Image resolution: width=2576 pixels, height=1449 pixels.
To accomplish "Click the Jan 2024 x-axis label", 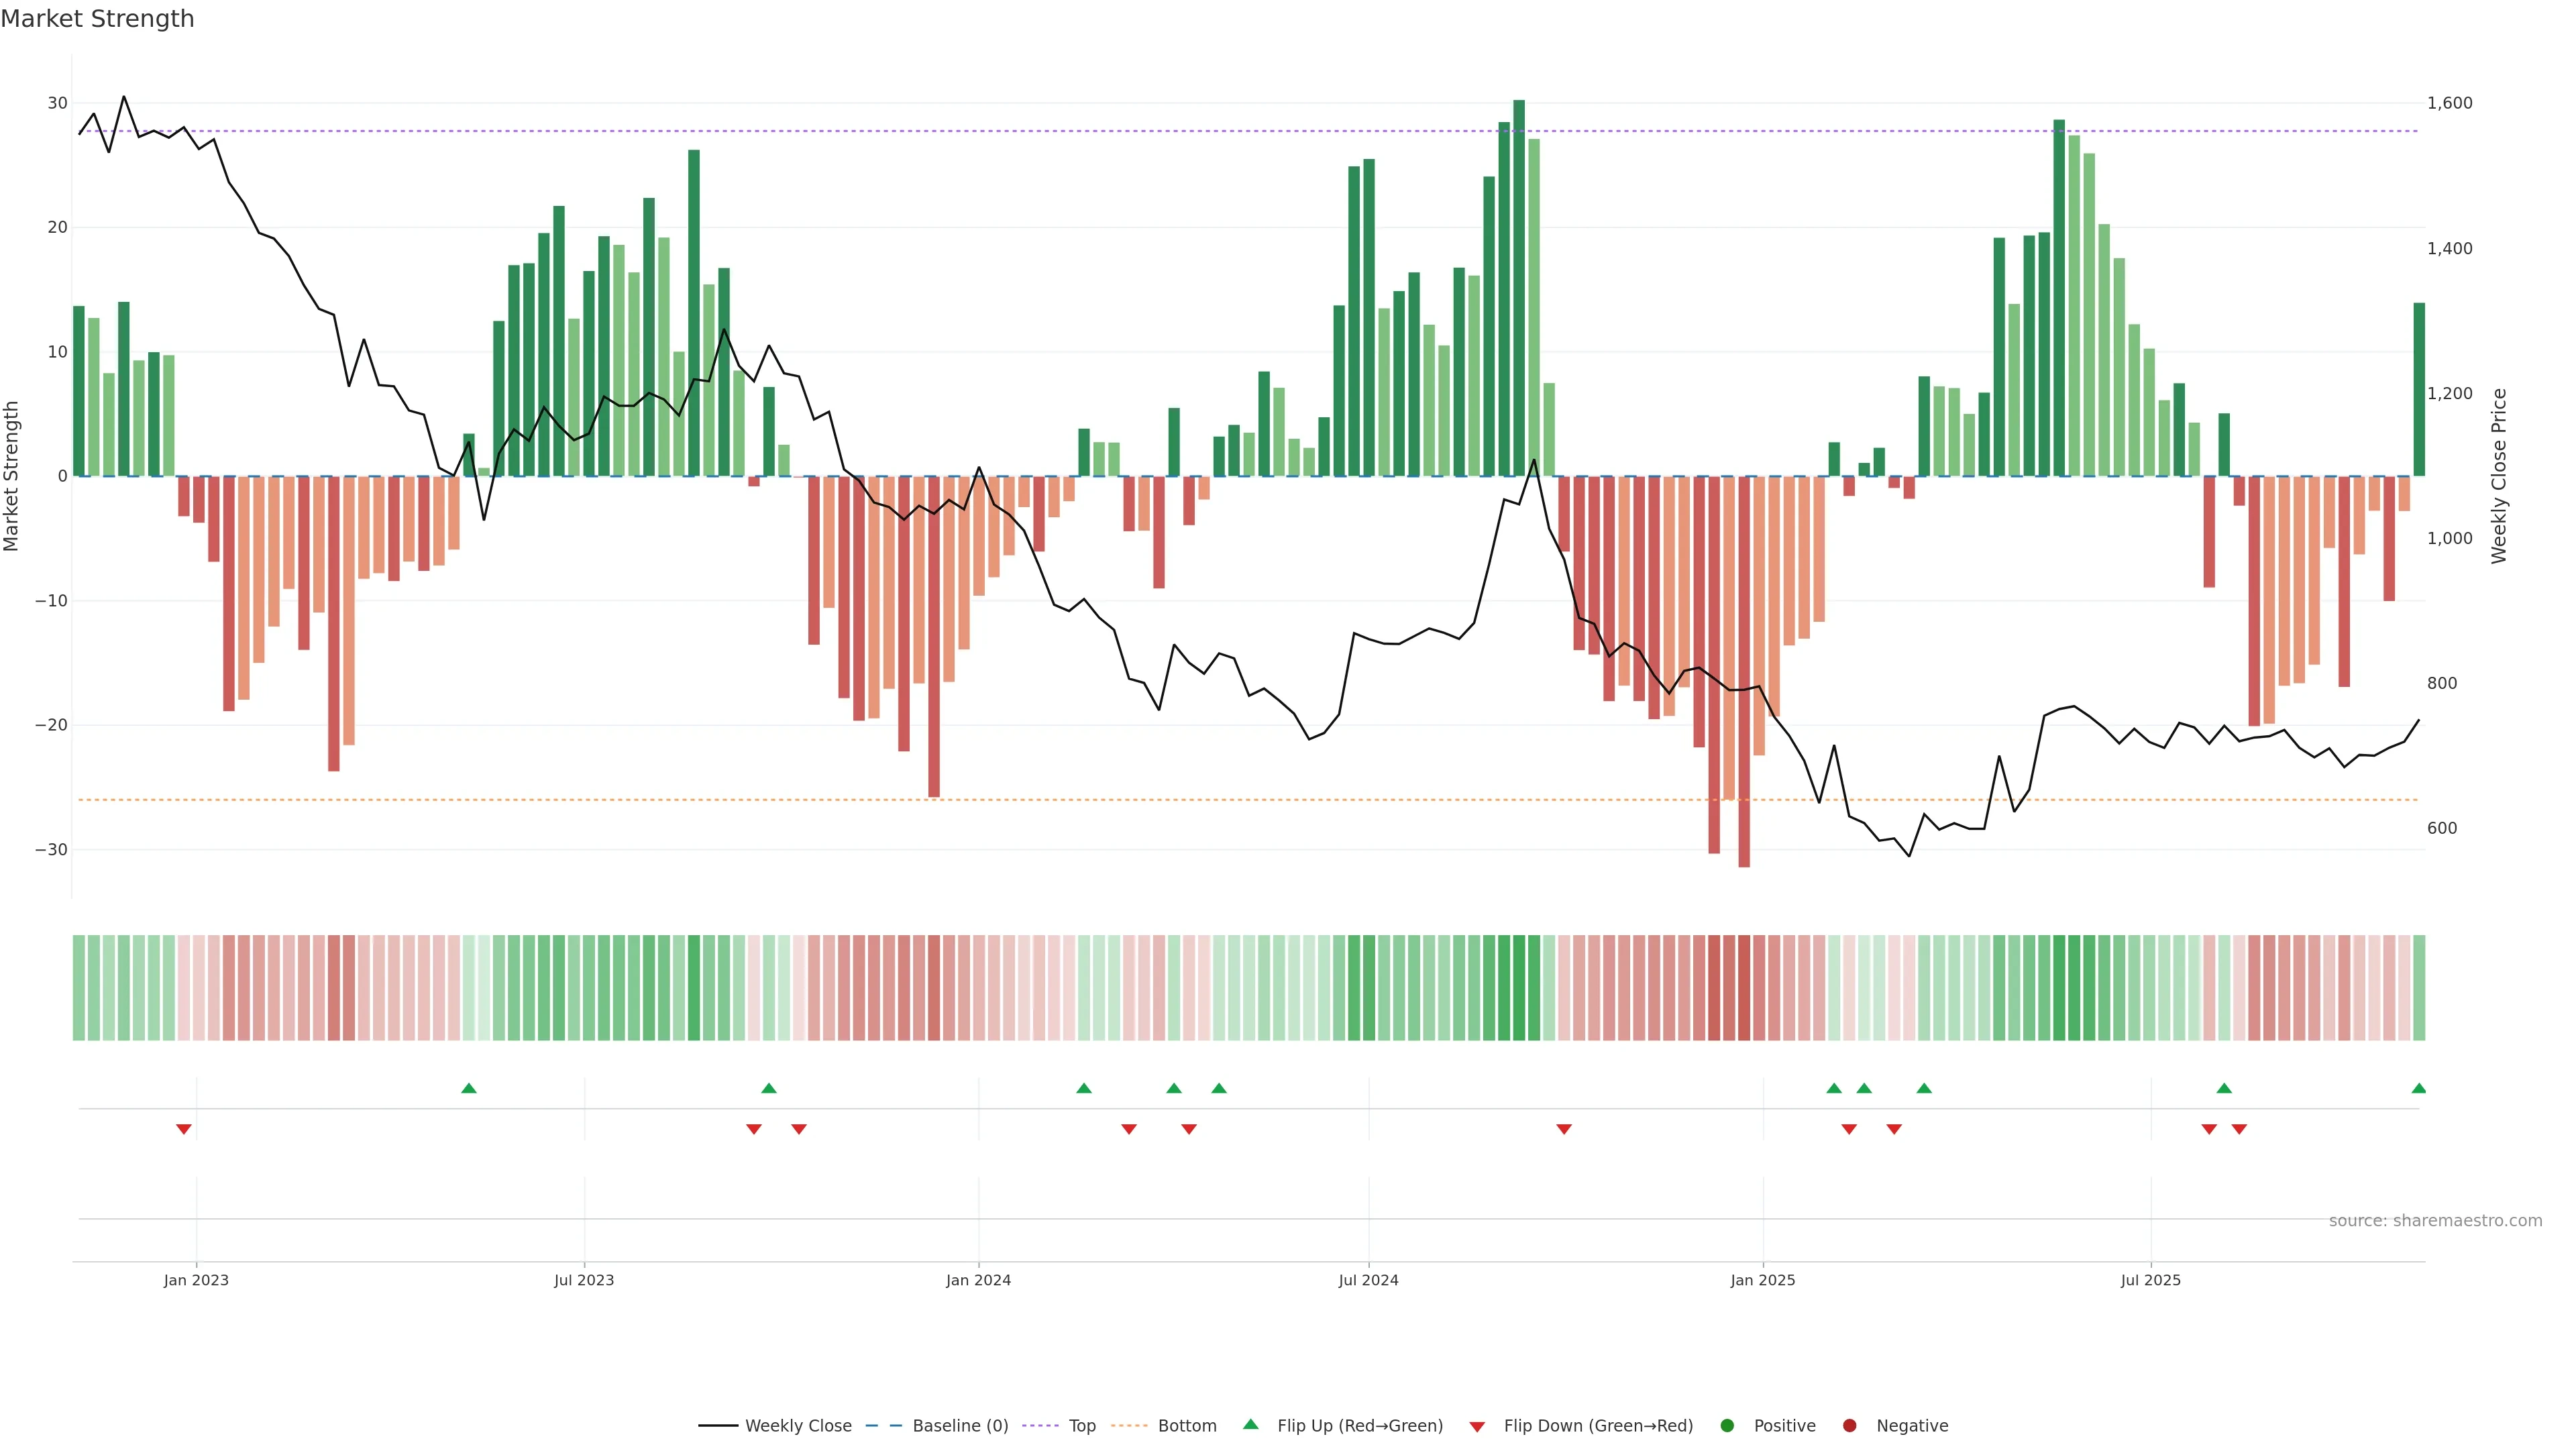I will click(978, 1280).
